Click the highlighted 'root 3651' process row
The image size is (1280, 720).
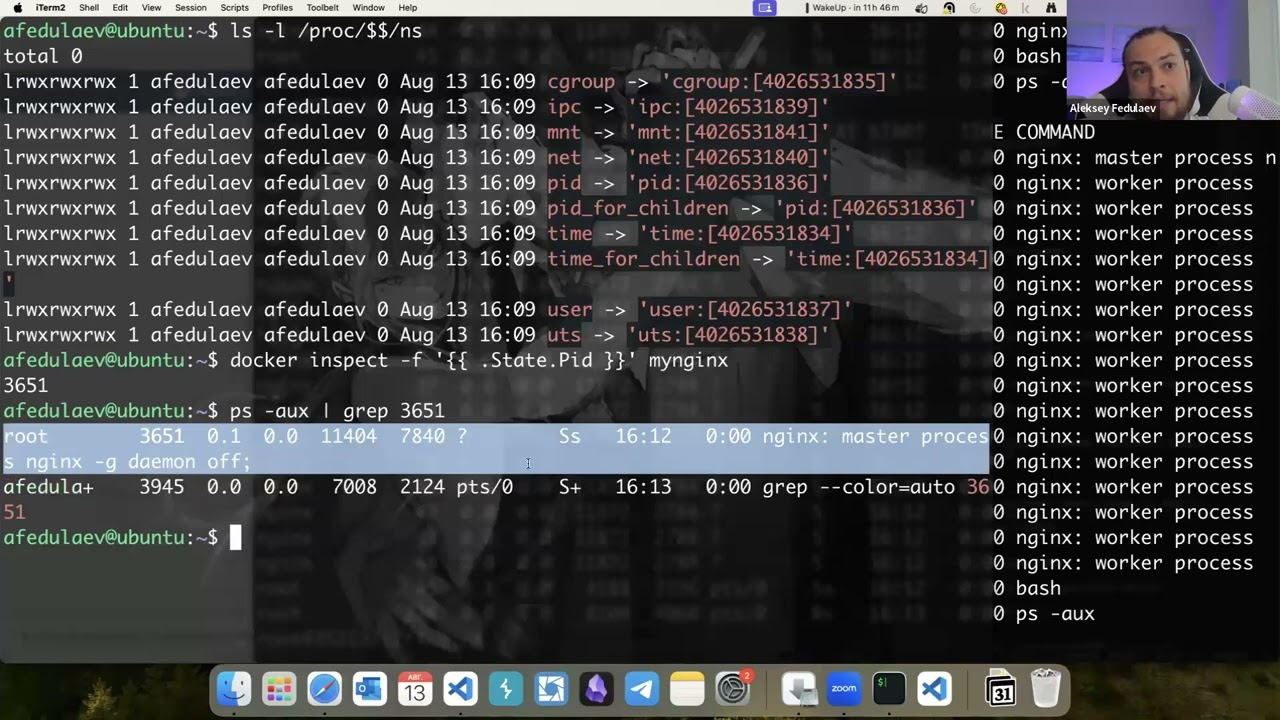coord(496,436)
